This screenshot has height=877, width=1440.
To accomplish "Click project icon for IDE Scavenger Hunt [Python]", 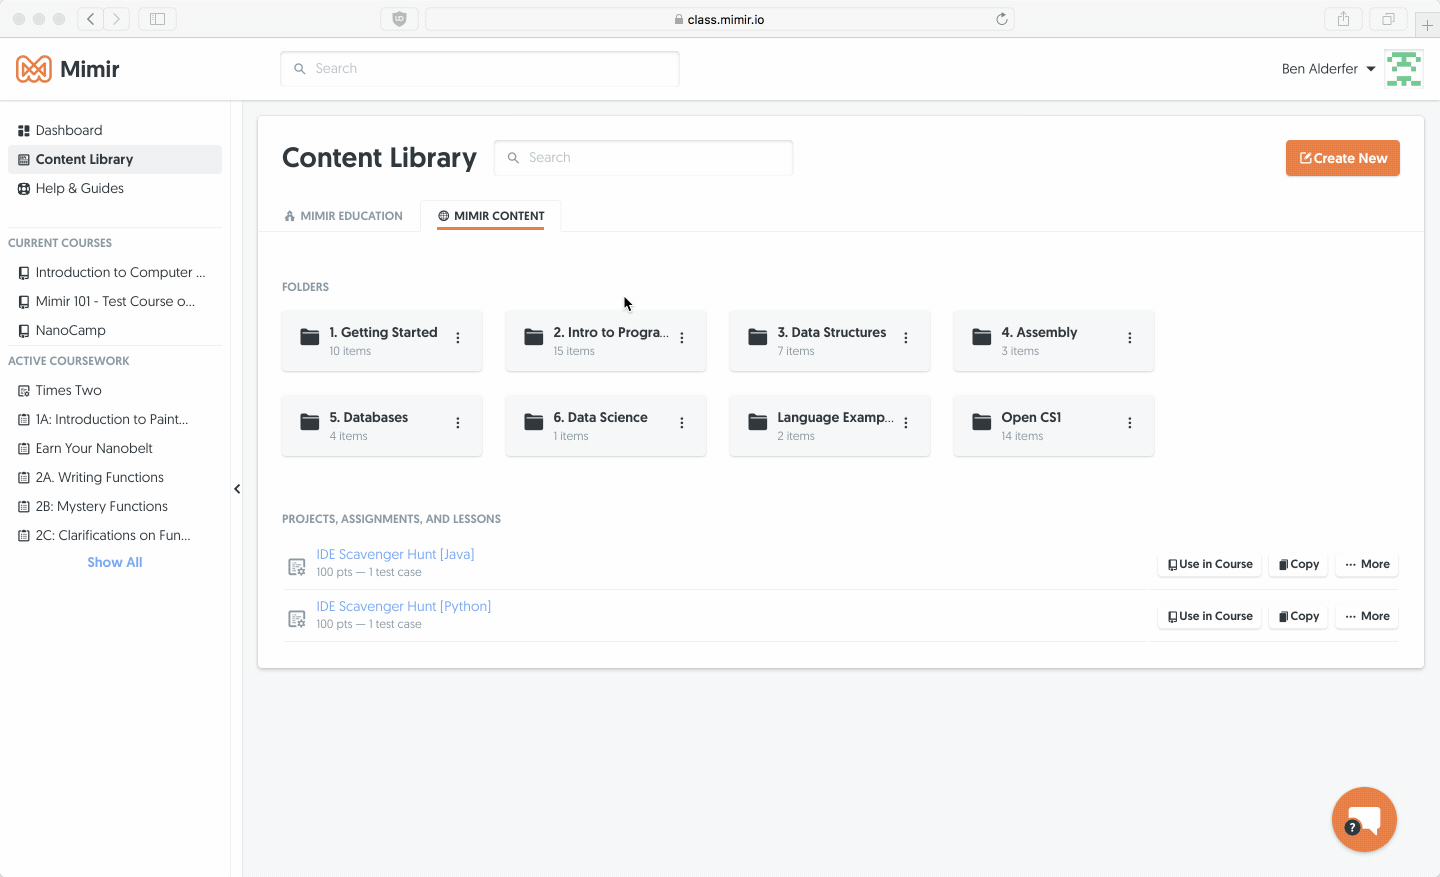I will click(x=297, y=619).
